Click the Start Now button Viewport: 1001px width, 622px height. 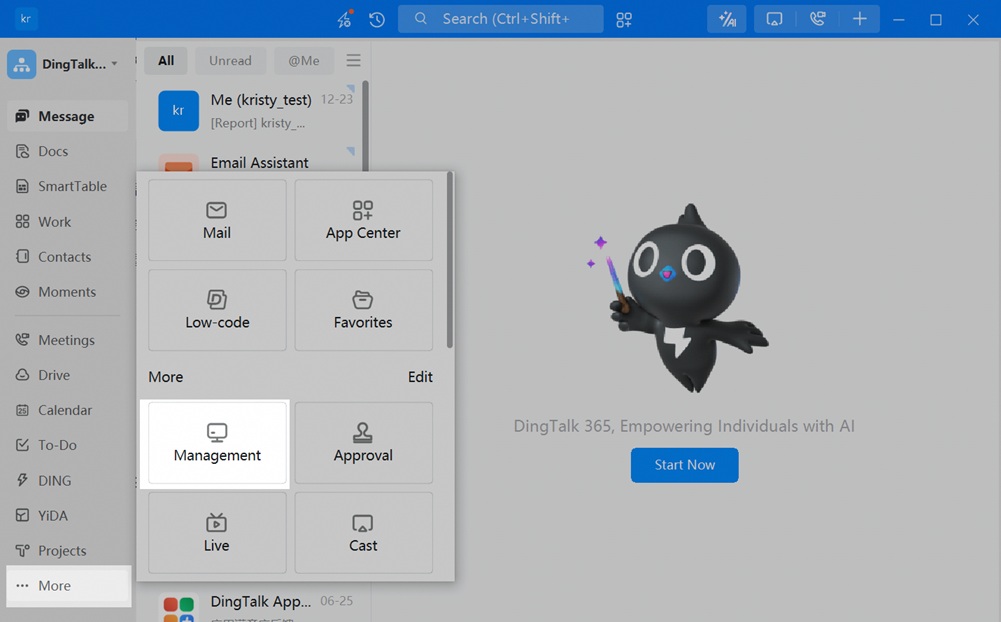point(684,465)
